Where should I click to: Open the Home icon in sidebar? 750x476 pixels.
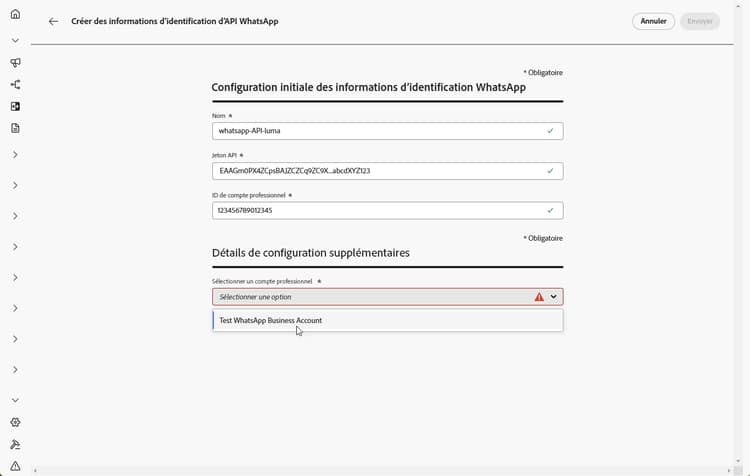[15, 14]
